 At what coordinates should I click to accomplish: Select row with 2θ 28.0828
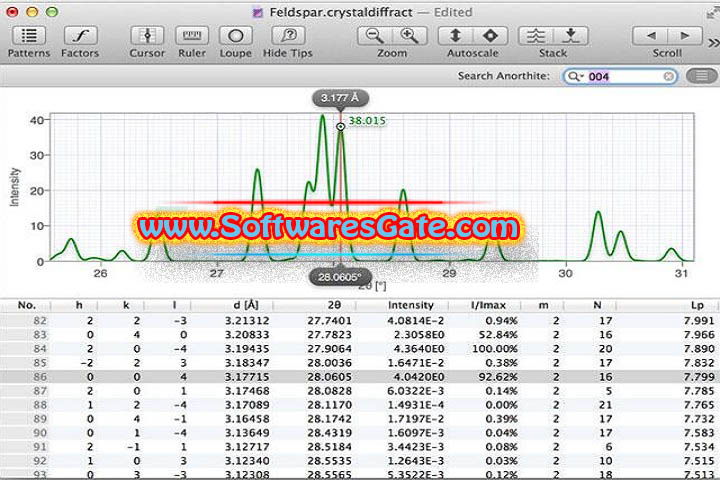[x=360, y=391]
